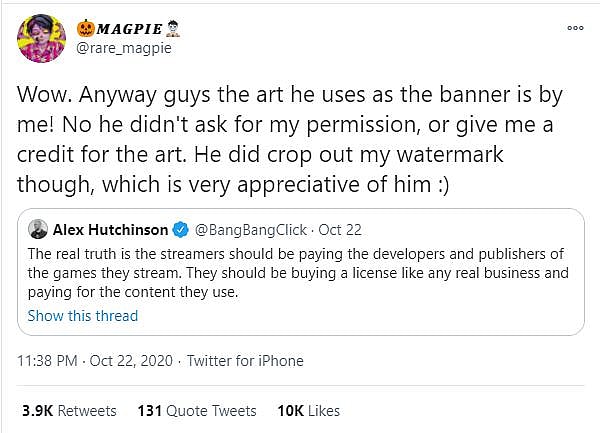Open the tweet's three-dot more options menu
This screenshot has height=433, width=600.
pos(574,27)
